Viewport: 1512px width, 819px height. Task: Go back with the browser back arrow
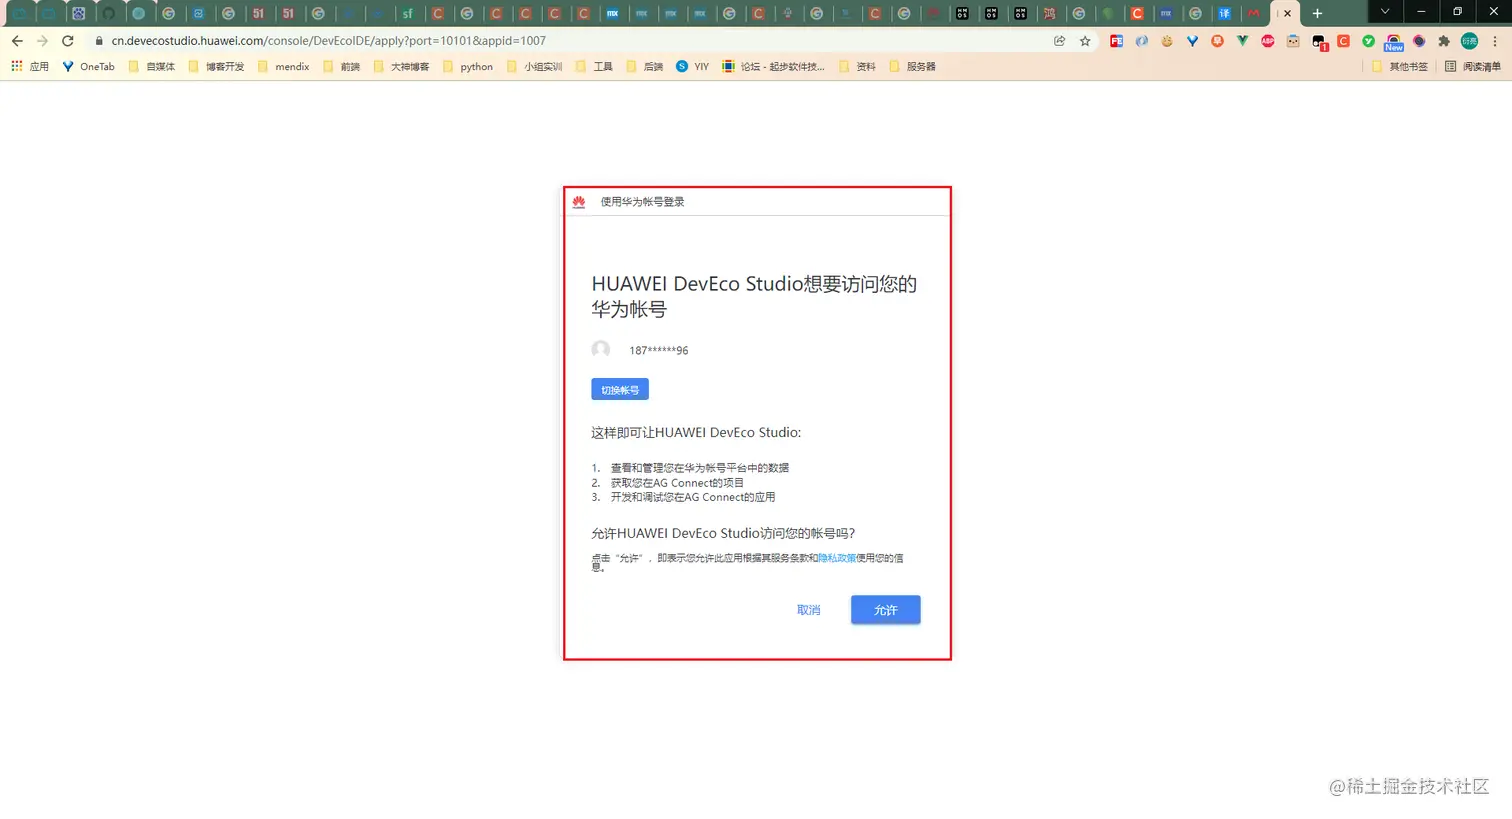[x=17, y=41]
